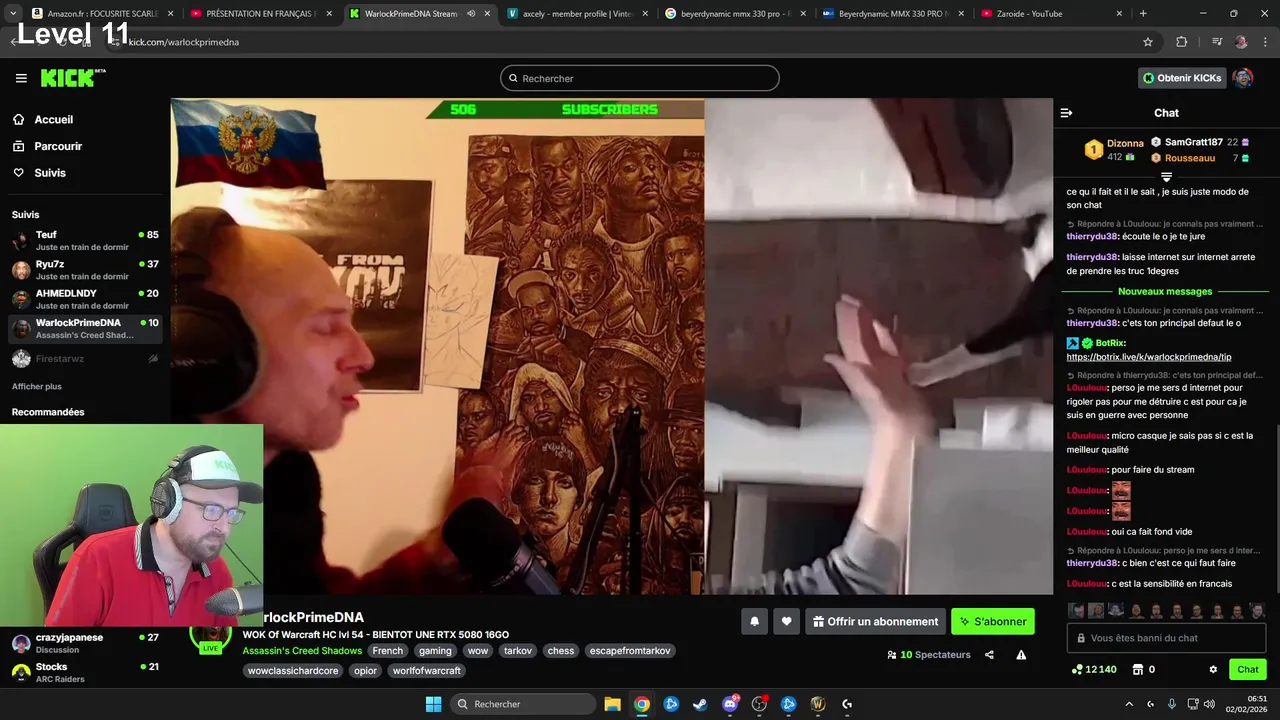Image resolution: width=1280 pixels, height=720 pixels.
Task: Click top gifter Dizonna in chat leaderboard
Action: pyautogui.click(x=1125, y=143)
